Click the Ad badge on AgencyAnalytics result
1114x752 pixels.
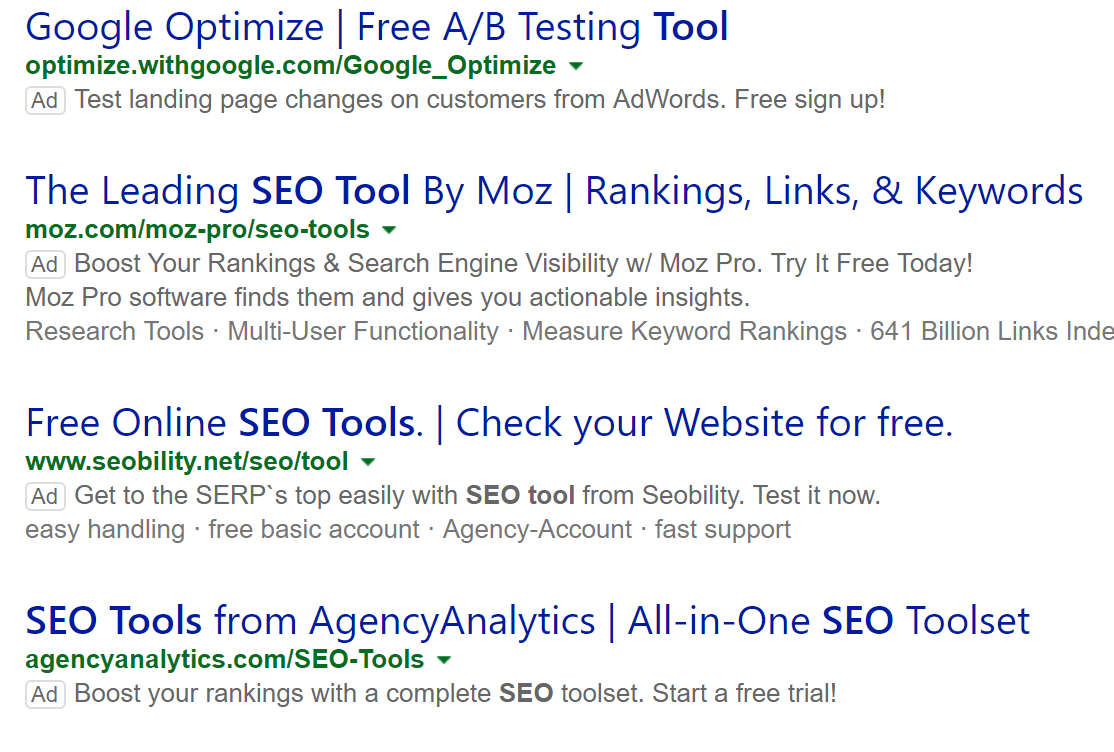pyautogui.click(x=45, y=694)
